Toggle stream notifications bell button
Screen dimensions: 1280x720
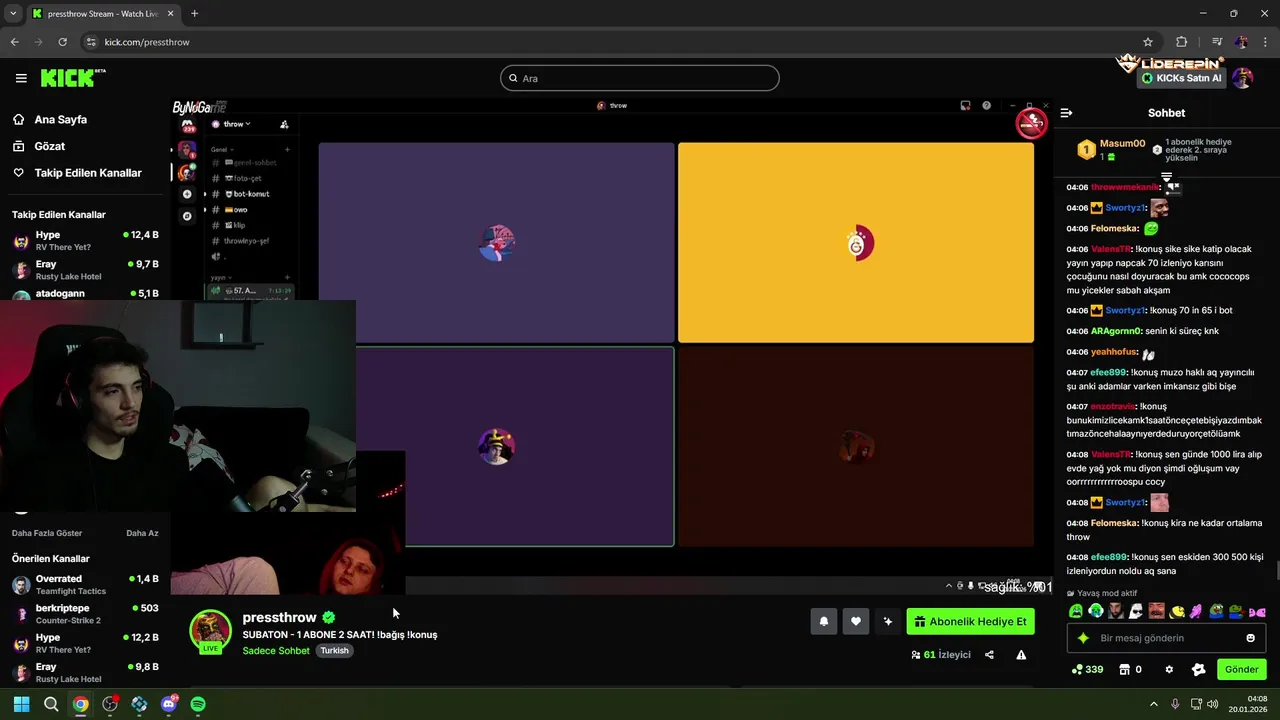click(x=824, y=621)
